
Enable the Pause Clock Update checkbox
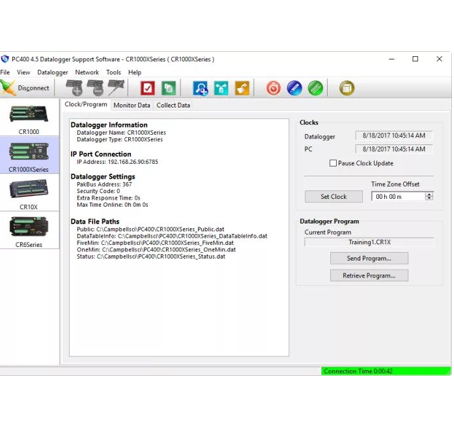point(333,163)
